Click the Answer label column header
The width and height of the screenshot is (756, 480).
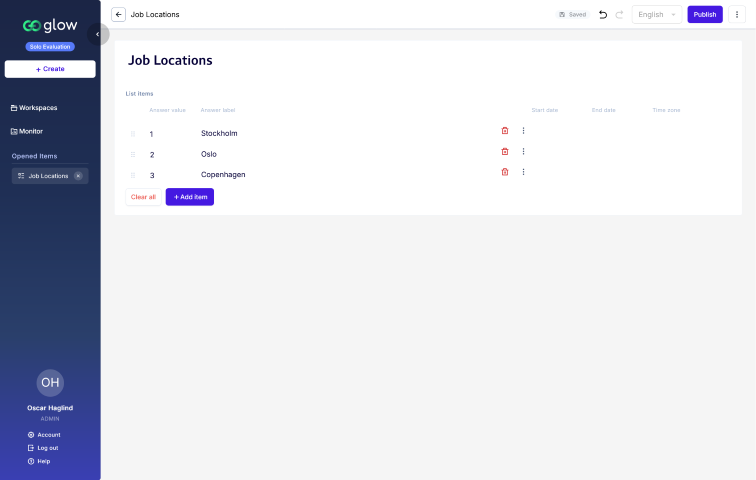click(218, 110)
